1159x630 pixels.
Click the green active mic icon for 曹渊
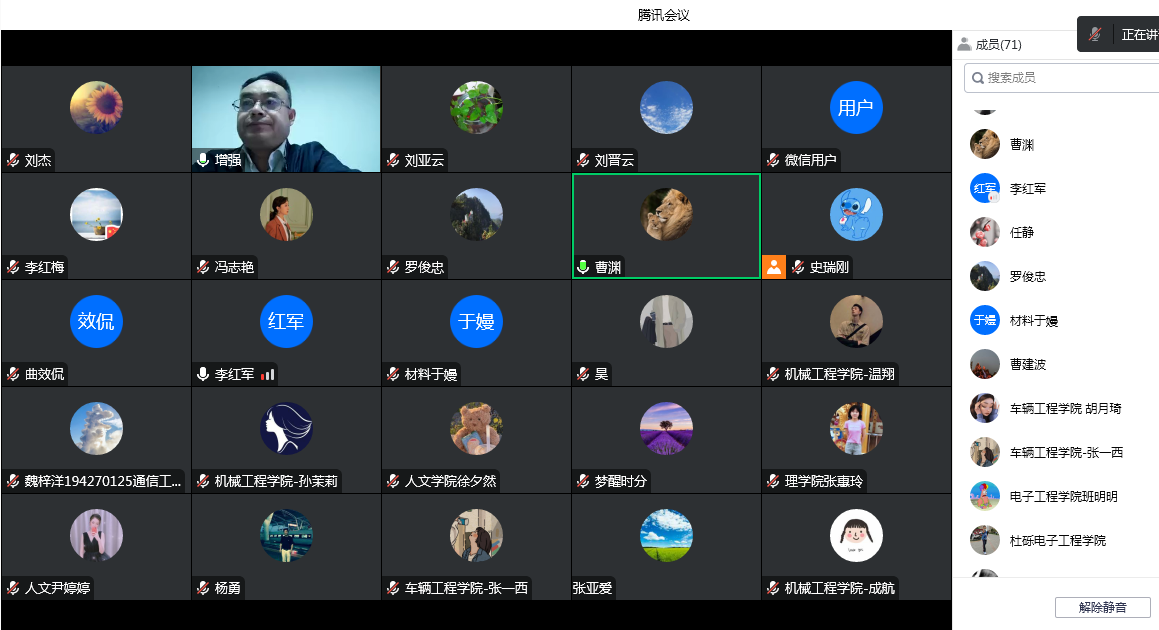coord(583,267)
